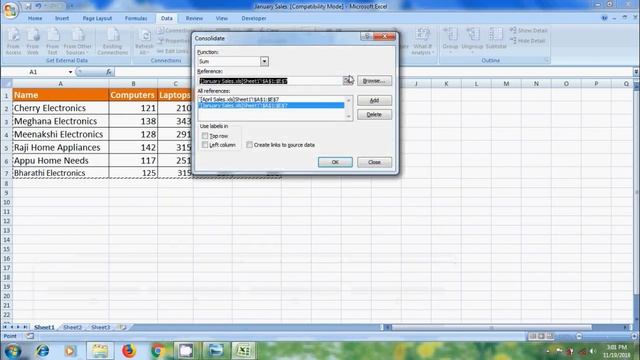Open From Other Sources icon
This screenshot has width=640, height=360.
coord(77,40)
